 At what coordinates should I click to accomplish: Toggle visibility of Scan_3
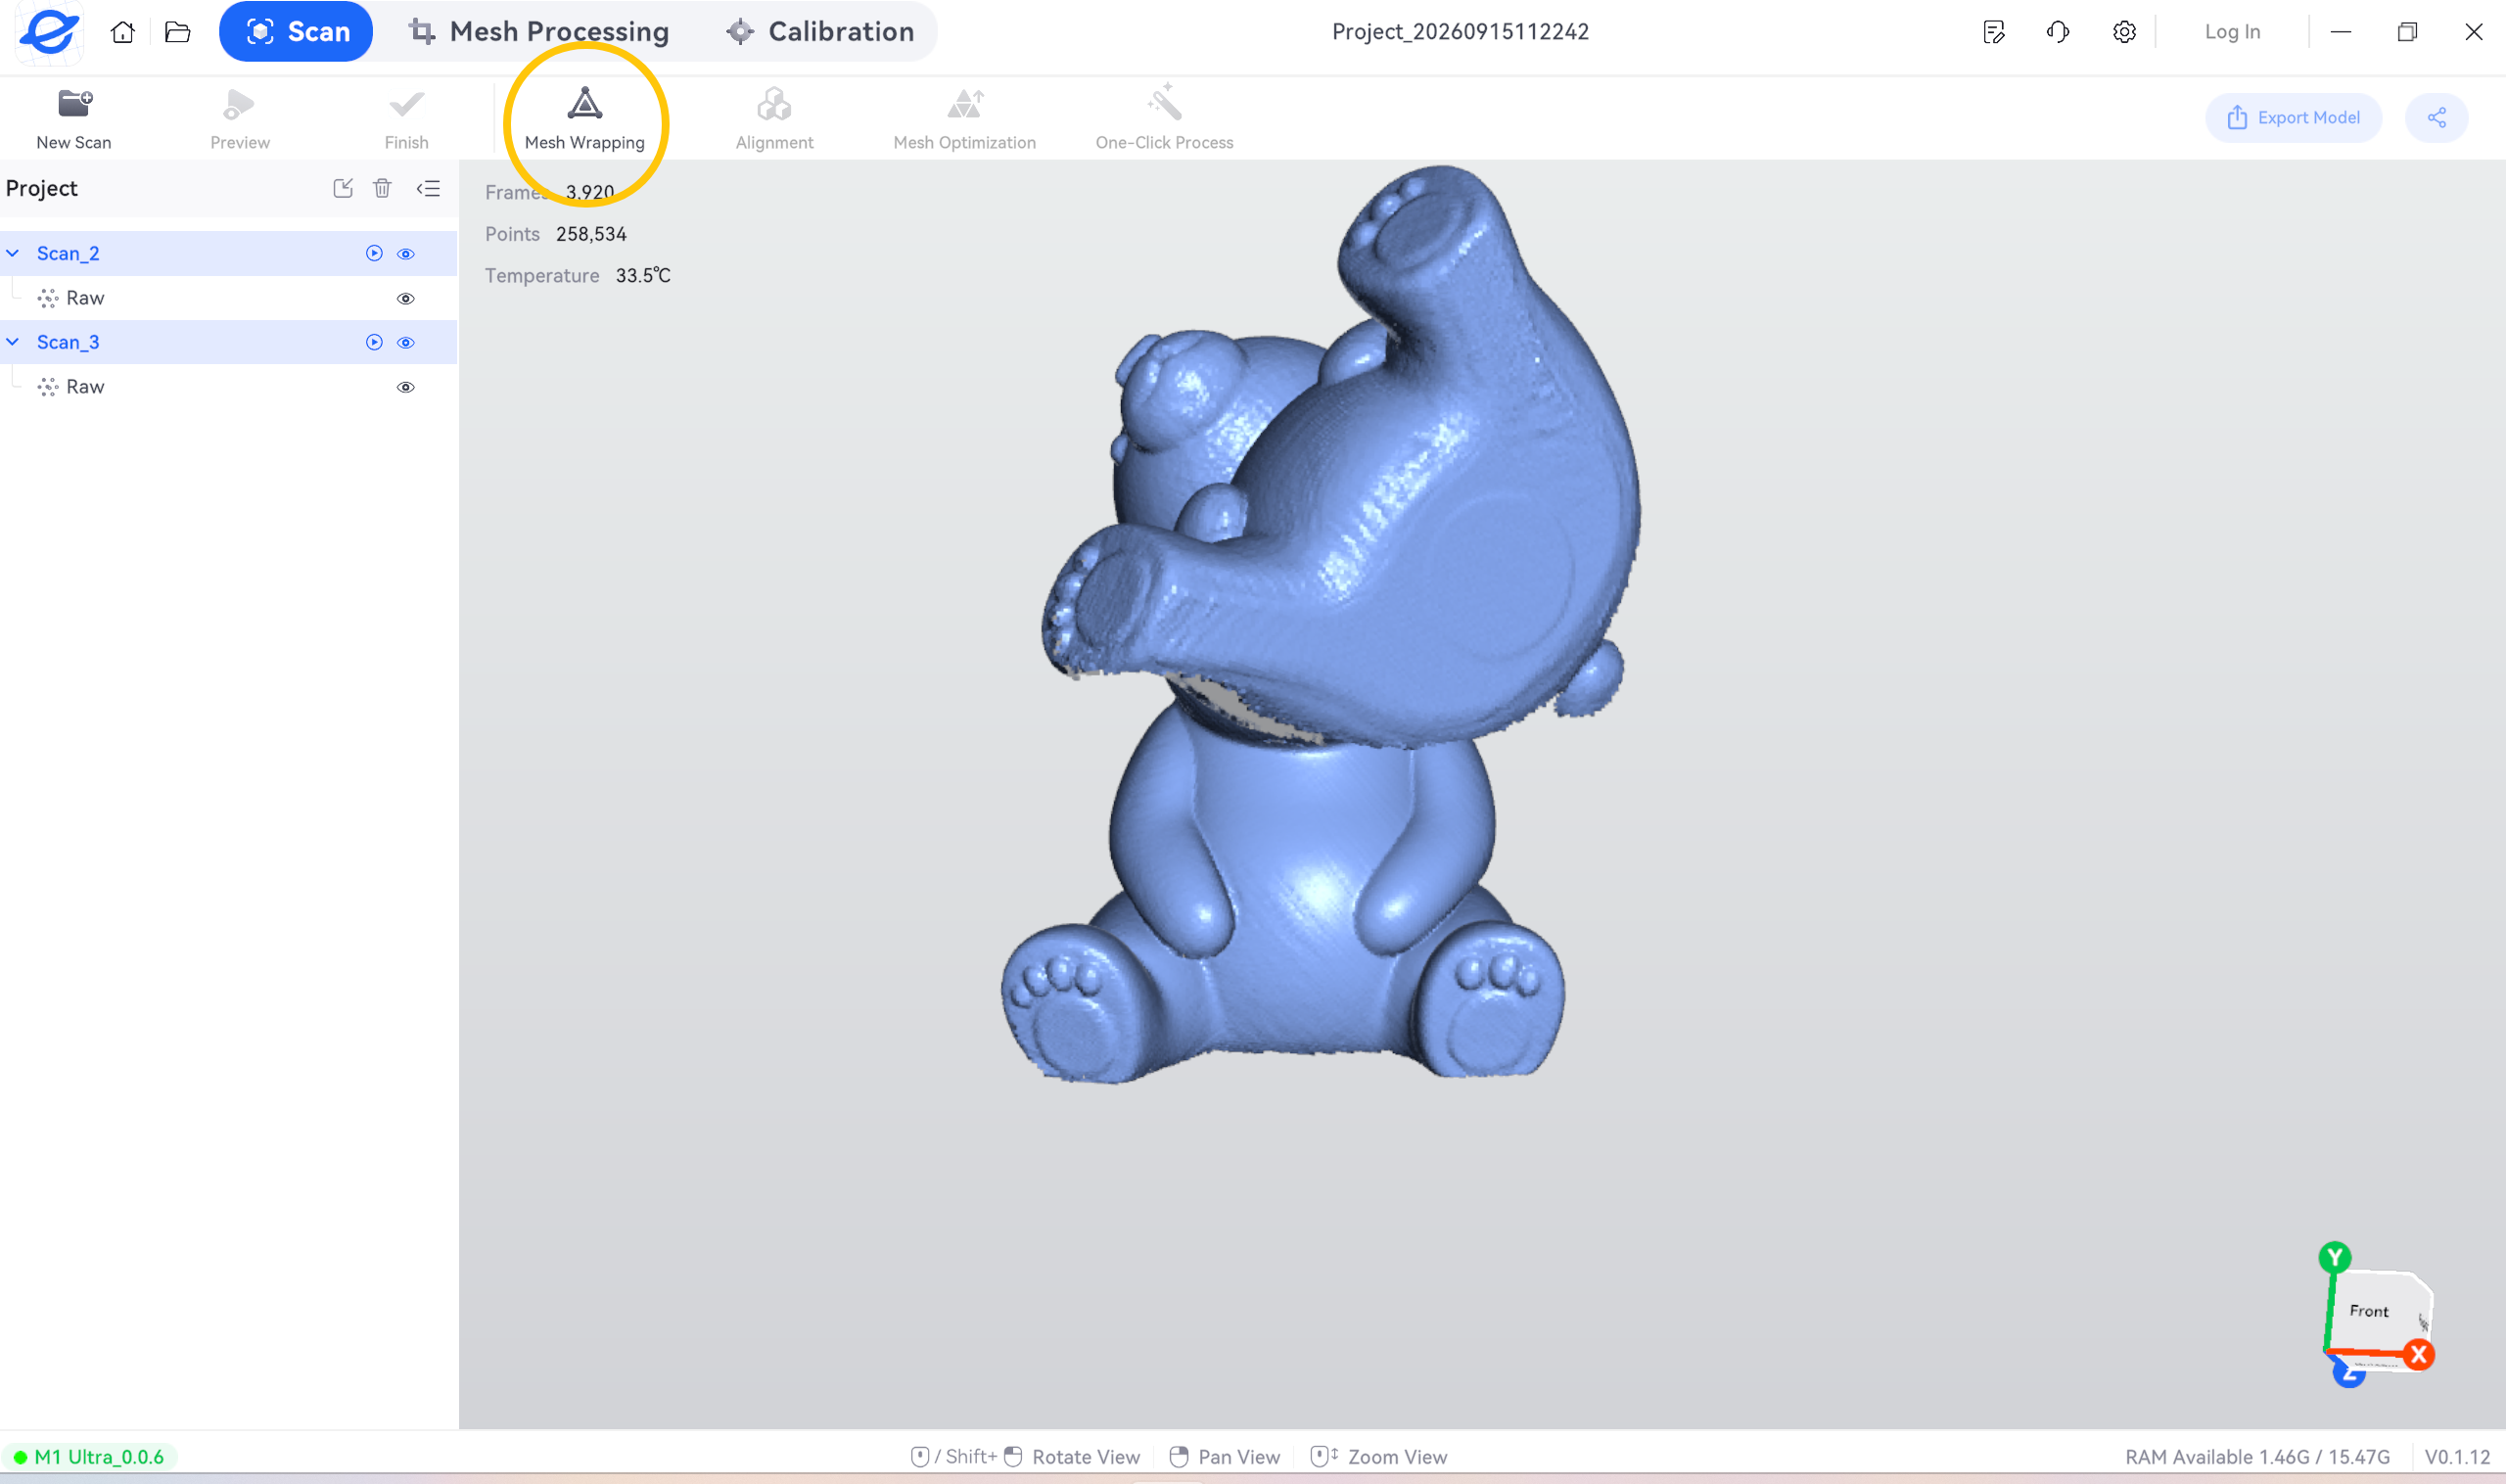pyautogui.click(x=406, y=343)
